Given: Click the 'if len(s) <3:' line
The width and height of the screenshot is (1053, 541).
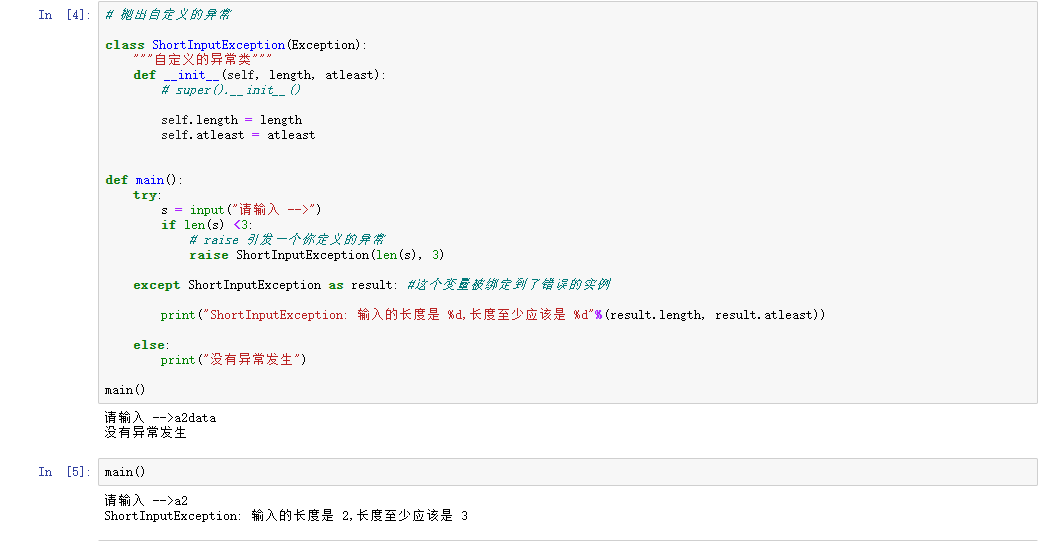Looking at the screenshot, I should pyautogui.click(x=207, y=225).
